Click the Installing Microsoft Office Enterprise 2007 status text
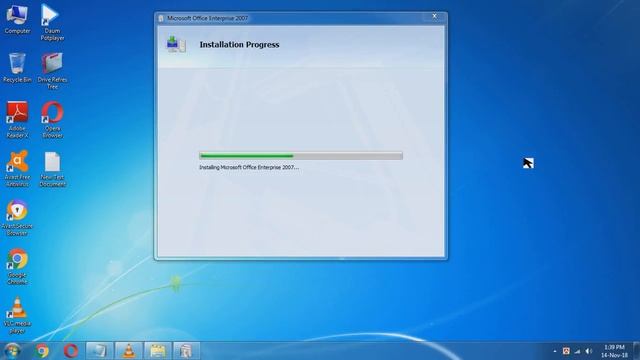Viewport: 640px width, 360px height. [249, 167]
